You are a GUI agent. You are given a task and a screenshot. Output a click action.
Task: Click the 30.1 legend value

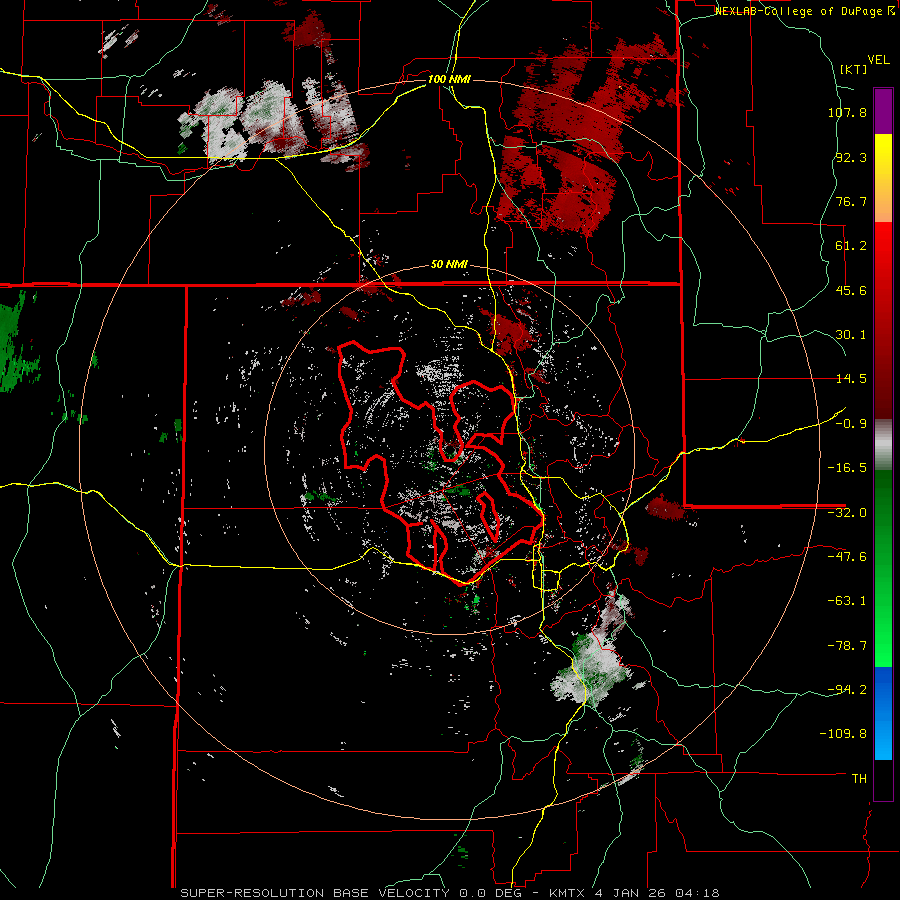pos(851,335)
